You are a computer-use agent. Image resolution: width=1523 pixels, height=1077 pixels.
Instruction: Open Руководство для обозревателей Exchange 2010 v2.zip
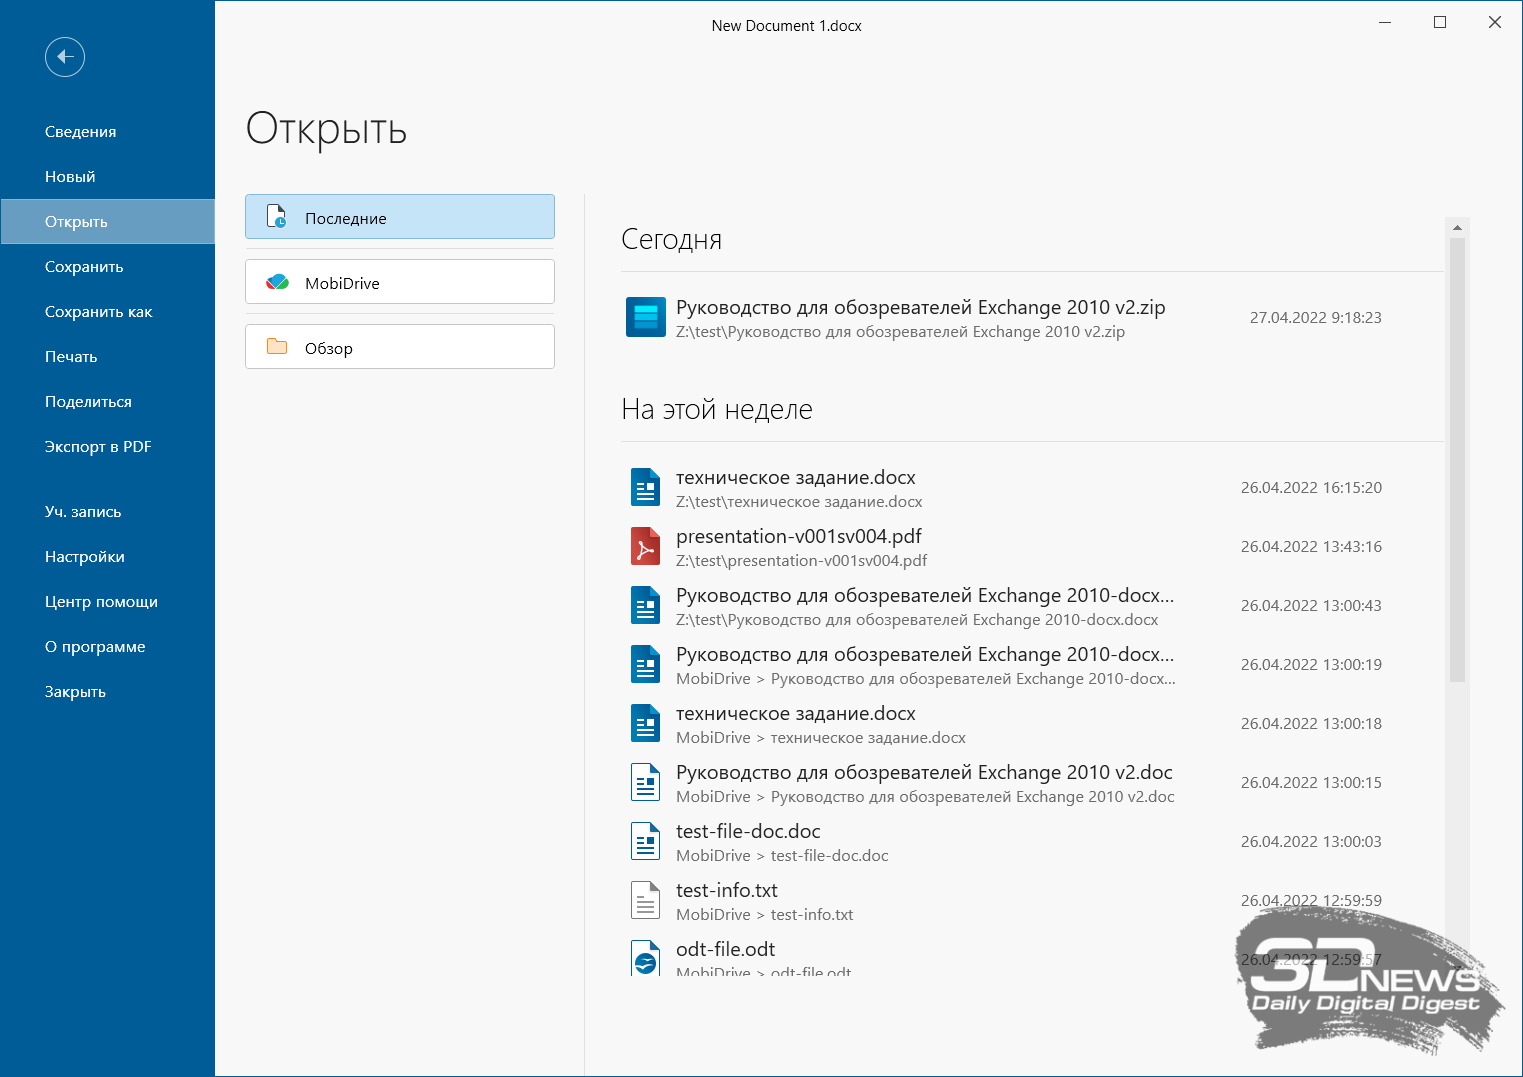[920, 307]
